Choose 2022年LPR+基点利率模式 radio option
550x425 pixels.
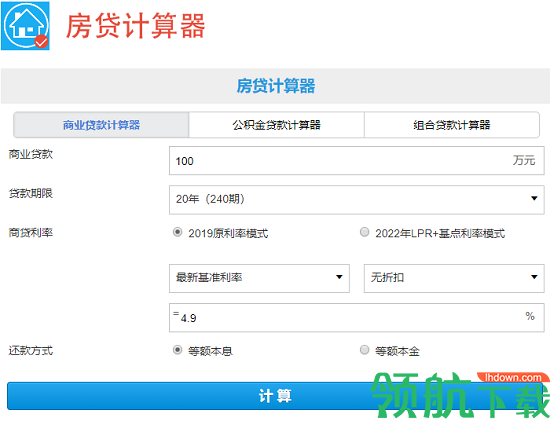tap(364, 232)
